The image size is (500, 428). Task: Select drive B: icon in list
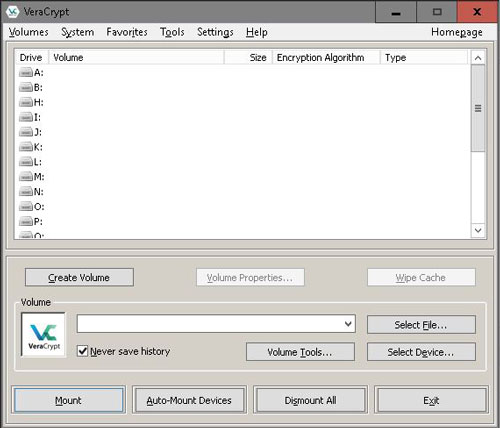26,87
